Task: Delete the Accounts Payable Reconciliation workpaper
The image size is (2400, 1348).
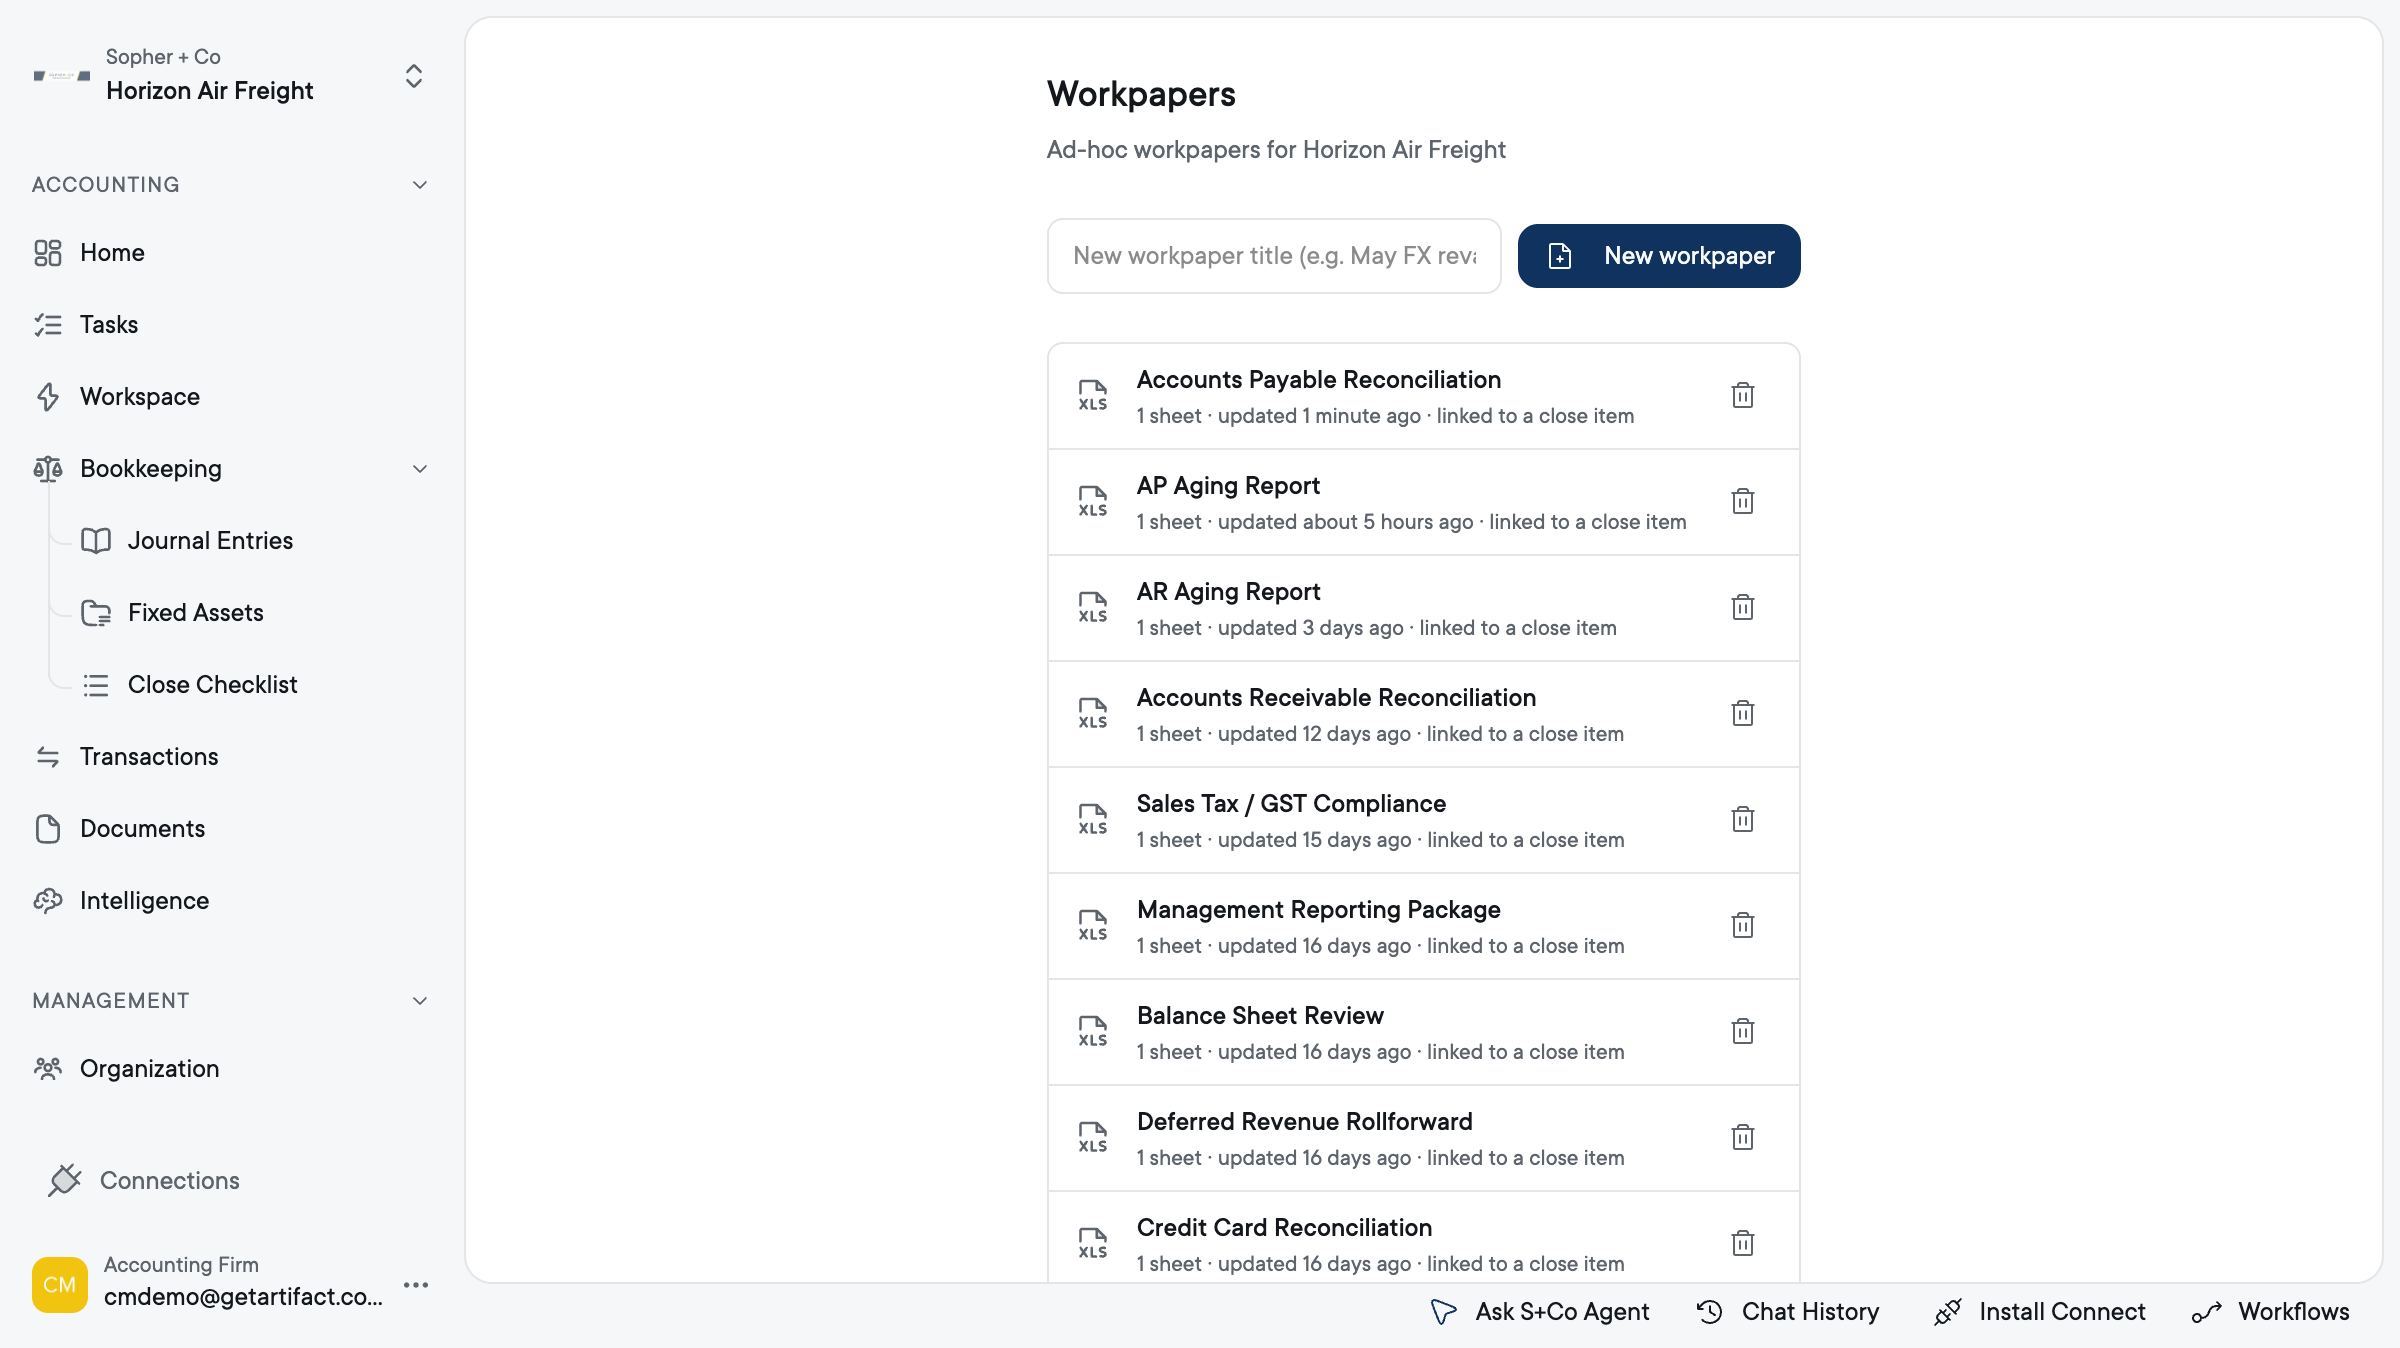Action: (1742, 395)
